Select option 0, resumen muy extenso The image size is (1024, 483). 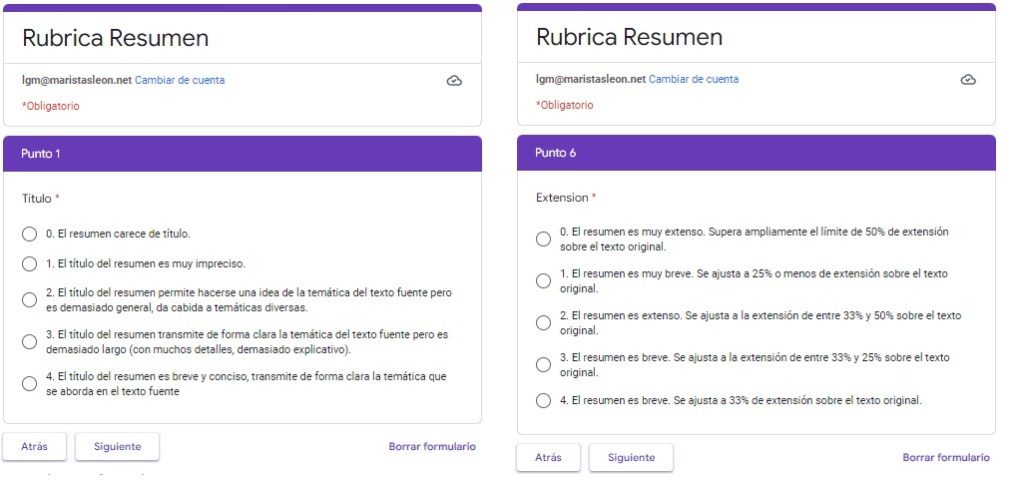point(543,239)
